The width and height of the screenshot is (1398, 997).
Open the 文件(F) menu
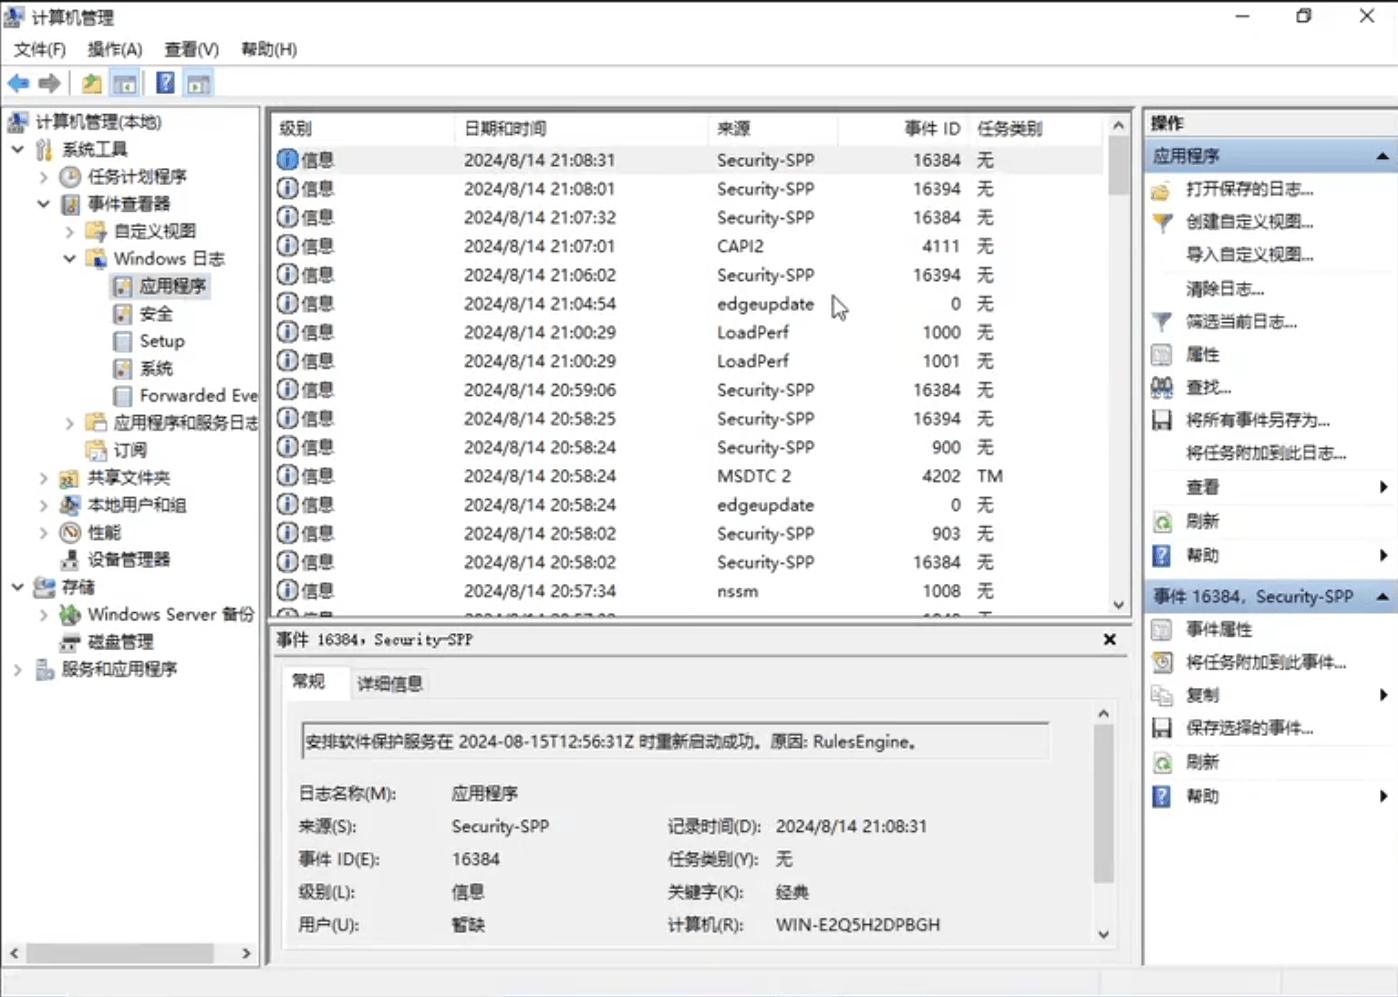pos(40,49)
